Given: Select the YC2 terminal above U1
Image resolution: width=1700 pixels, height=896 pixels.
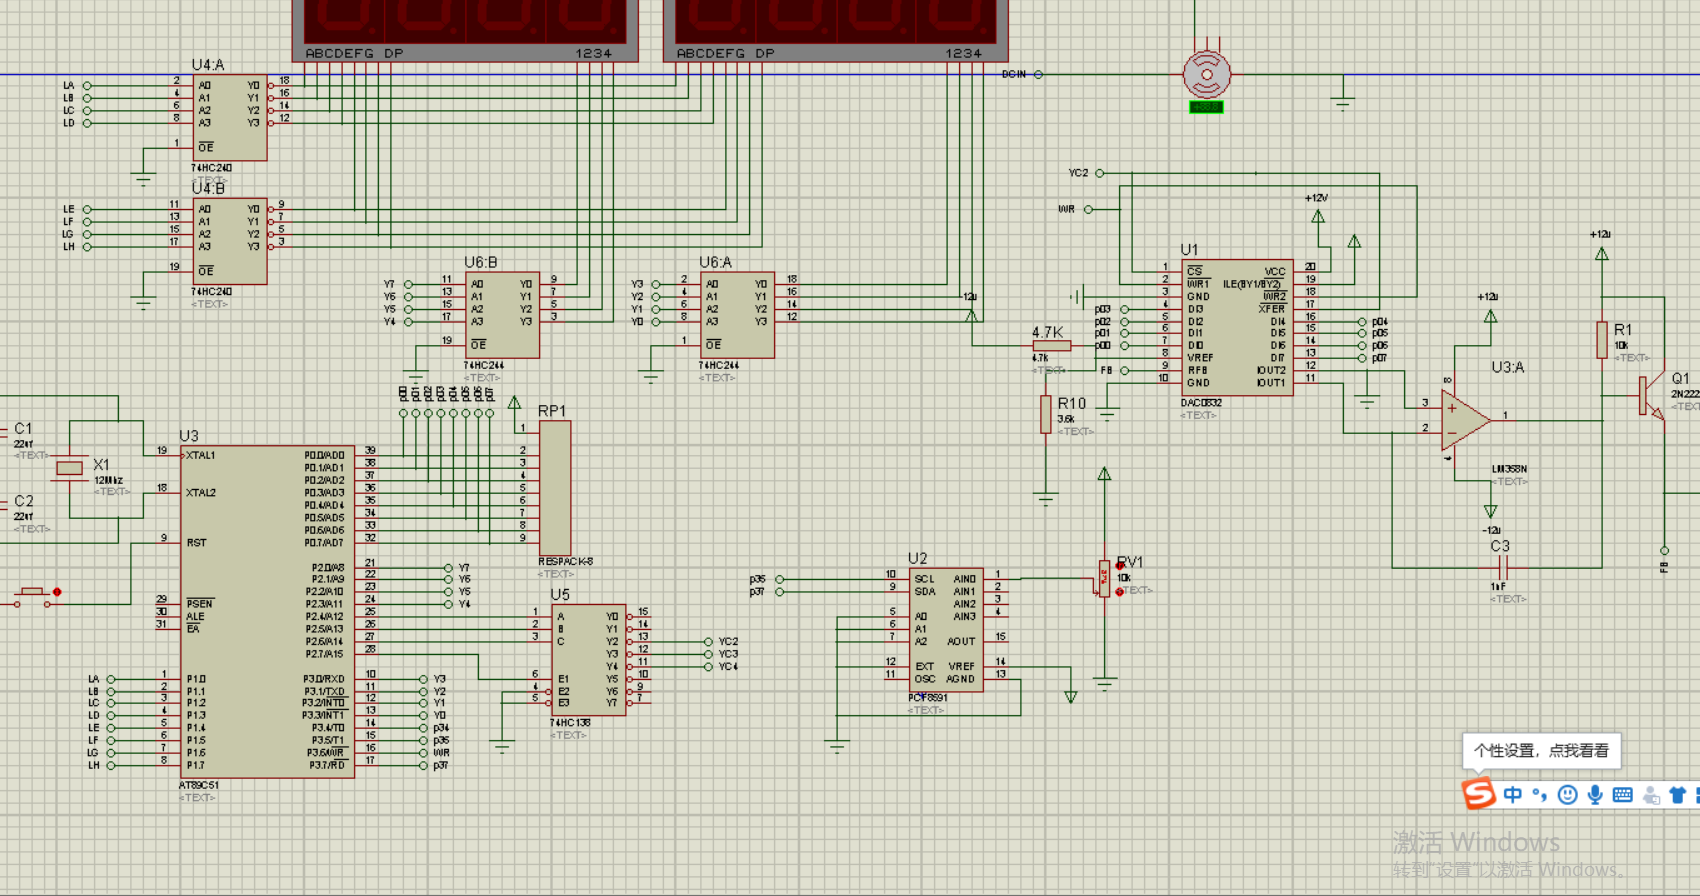Looking at the screenshot, I should [x=1100, y=173].
